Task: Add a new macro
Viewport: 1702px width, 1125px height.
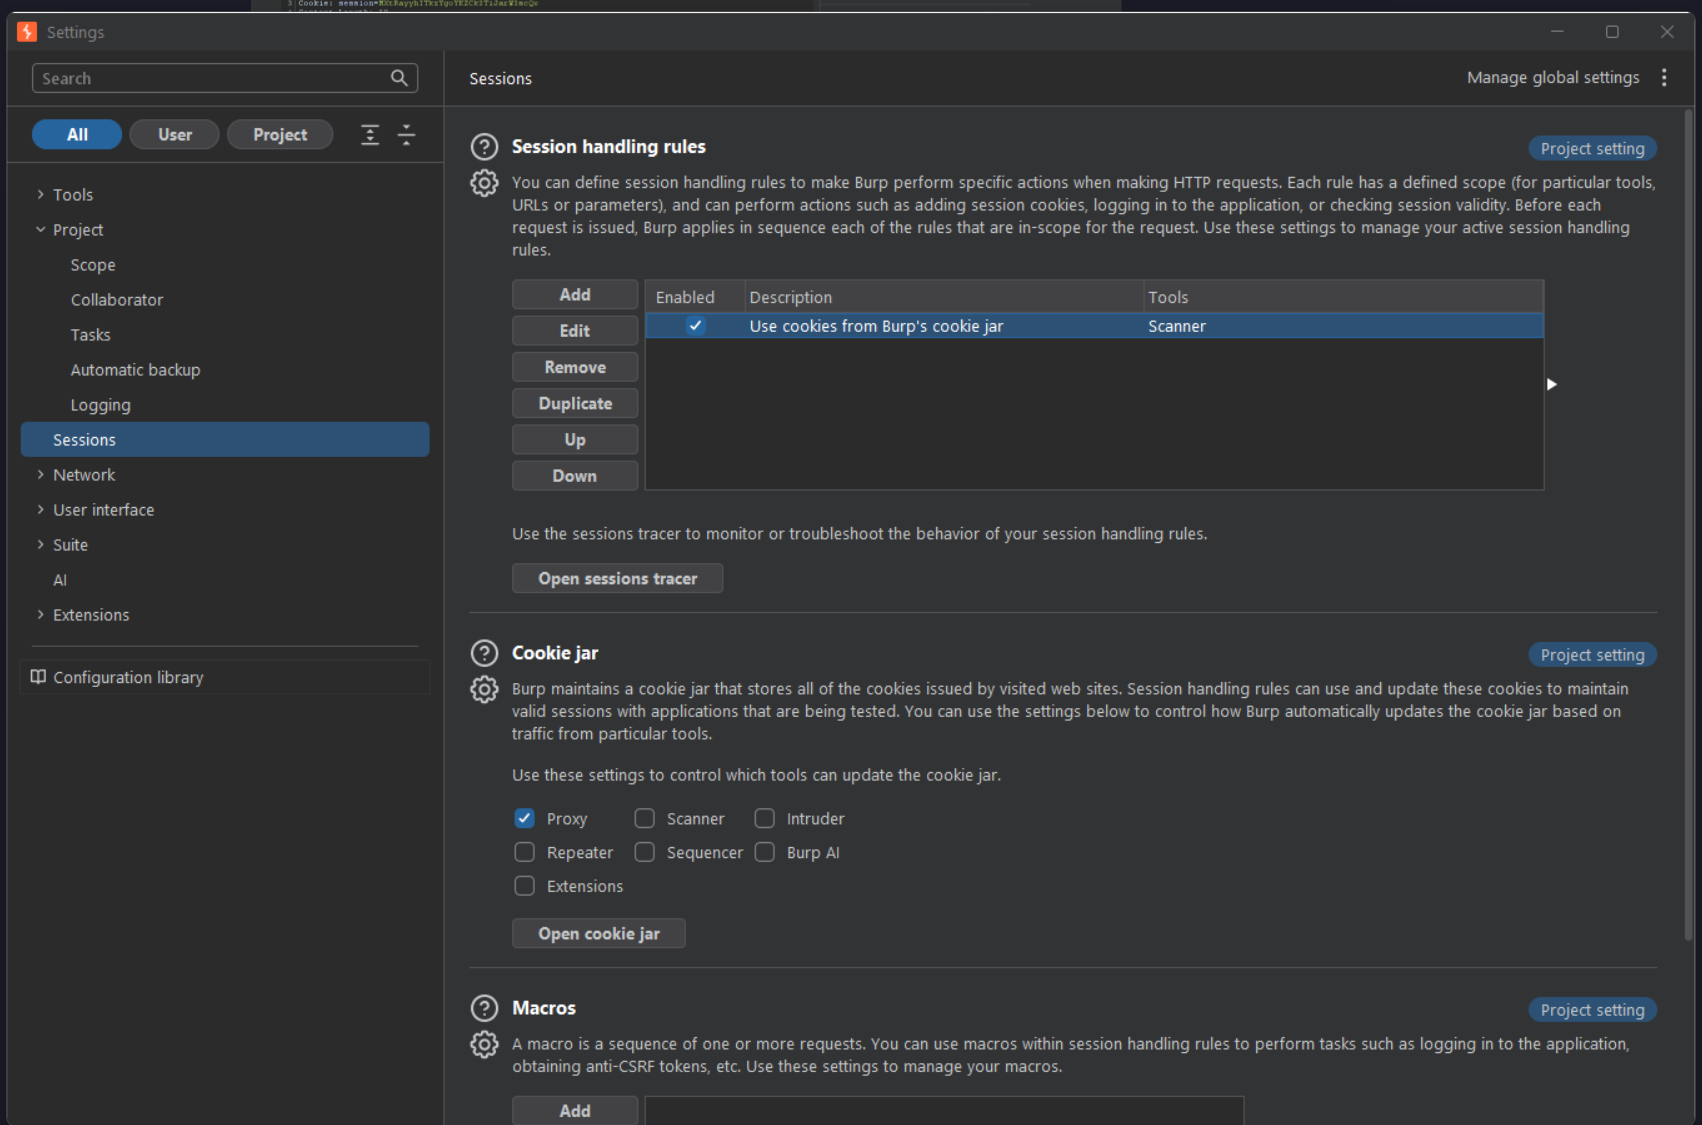Action: point(575,1110)
